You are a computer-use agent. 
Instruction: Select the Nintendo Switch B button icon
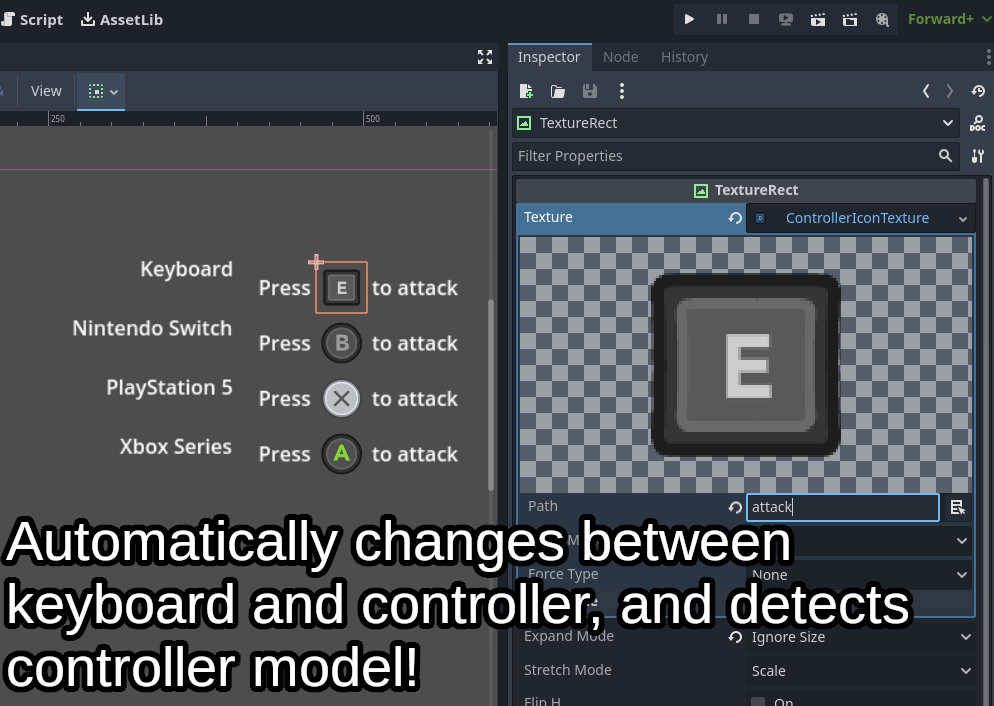[342, 343]
